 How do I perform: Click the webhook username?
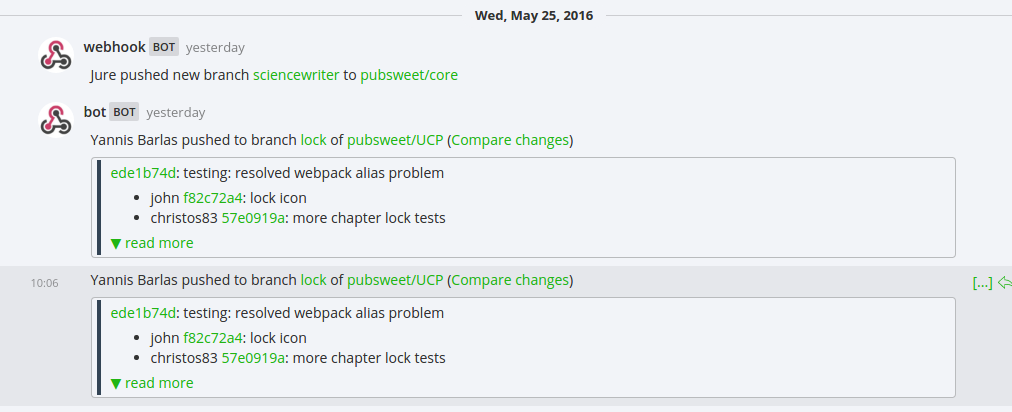(114, 47)
